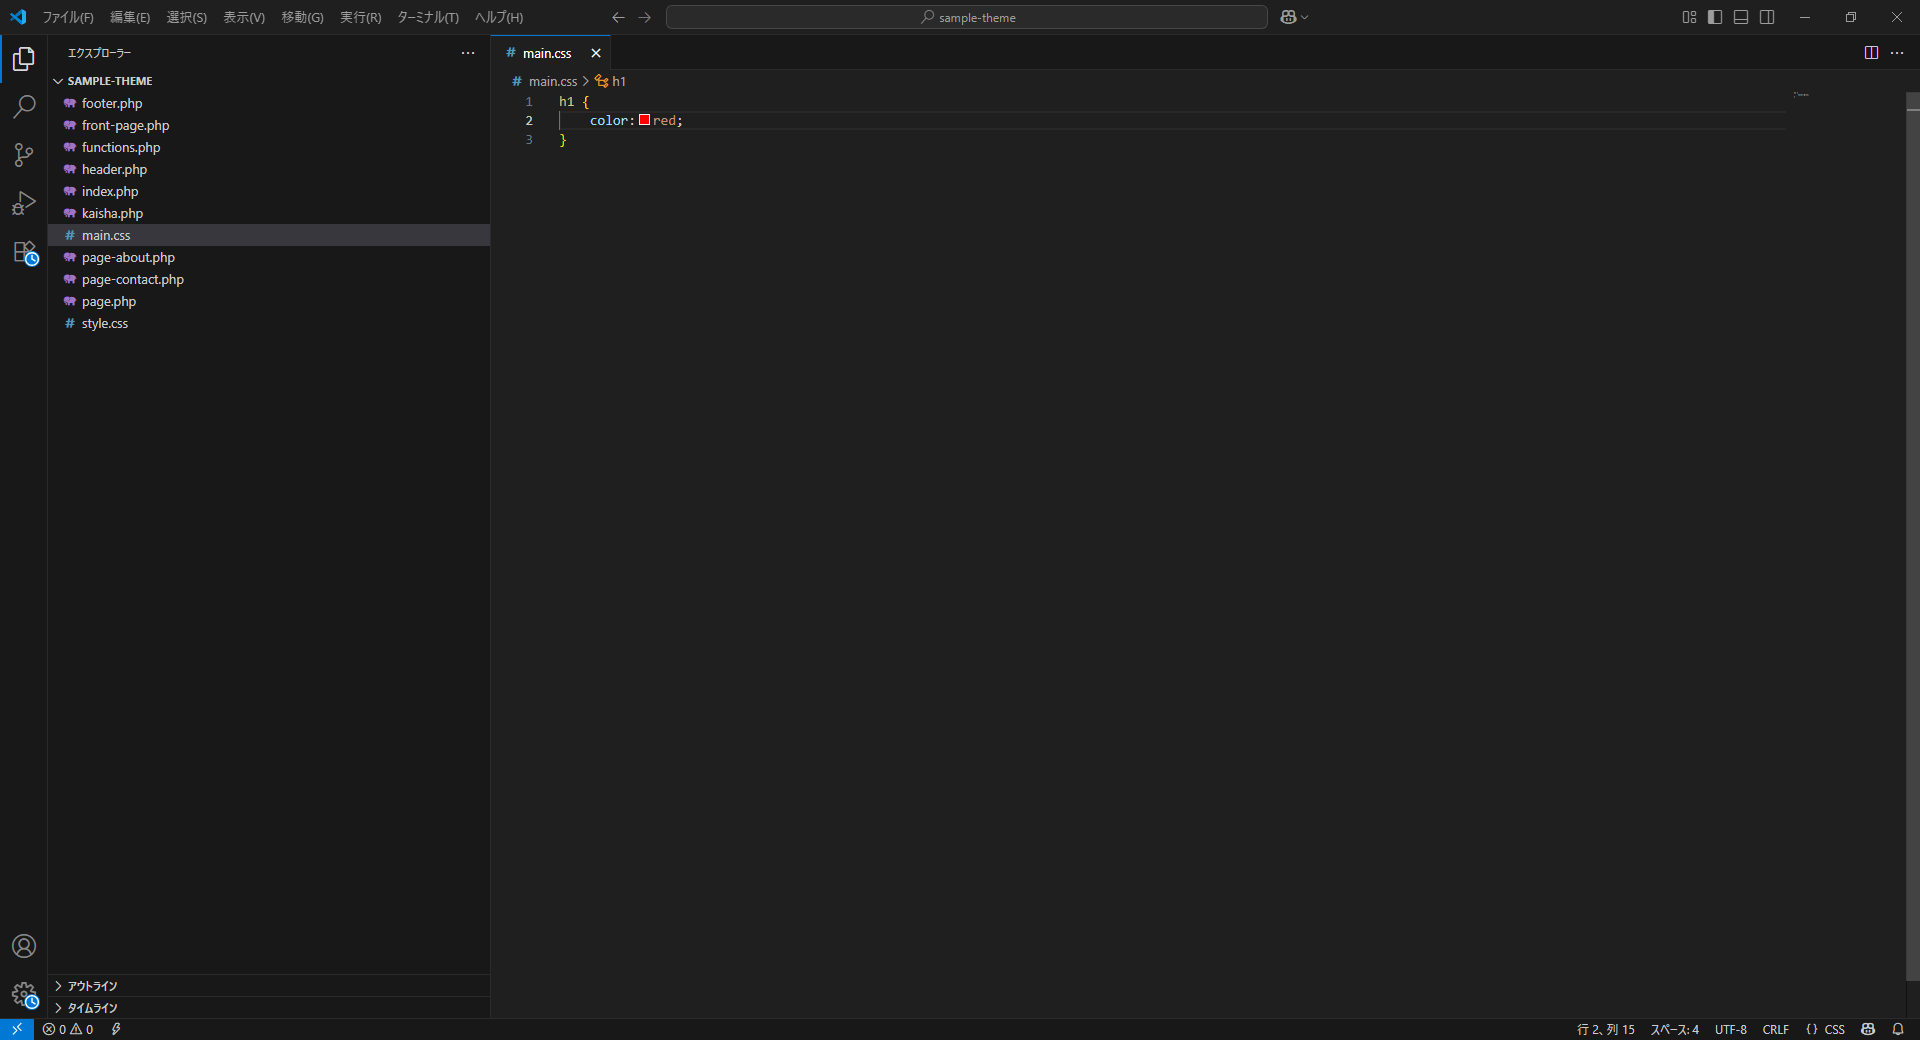Screen dimensions: 1920x1040
Task: Open the Copilot dropdown arrow
Action: (x=1305, y=17)
